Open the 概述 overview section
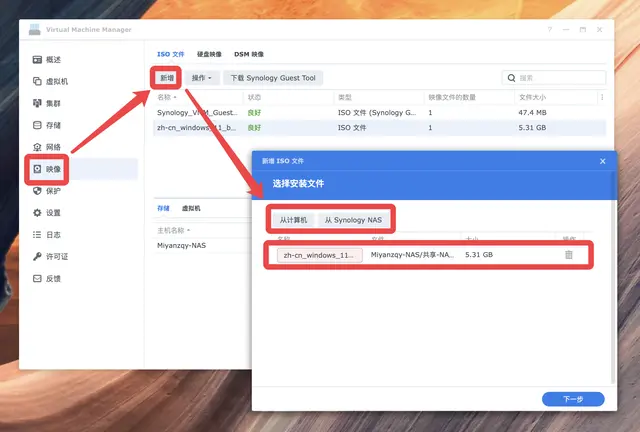The image size is (640, 432). (x=47, y=60)
